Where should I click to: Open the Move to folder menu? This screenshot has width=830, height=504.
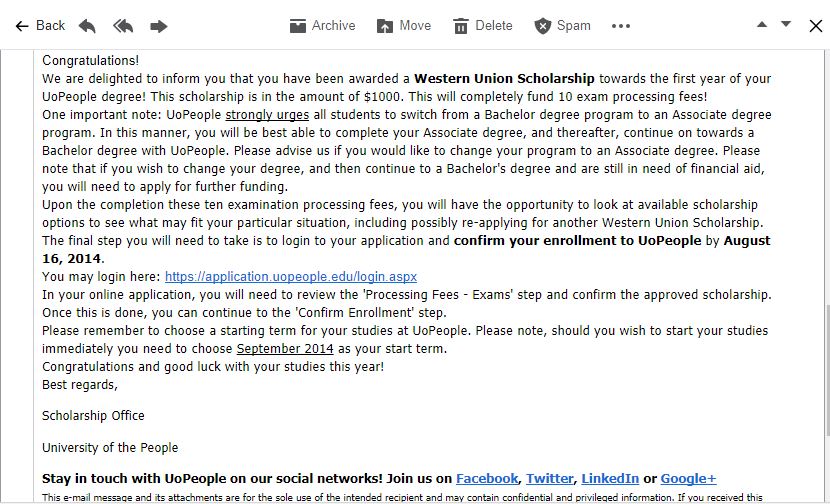point(404,26)
